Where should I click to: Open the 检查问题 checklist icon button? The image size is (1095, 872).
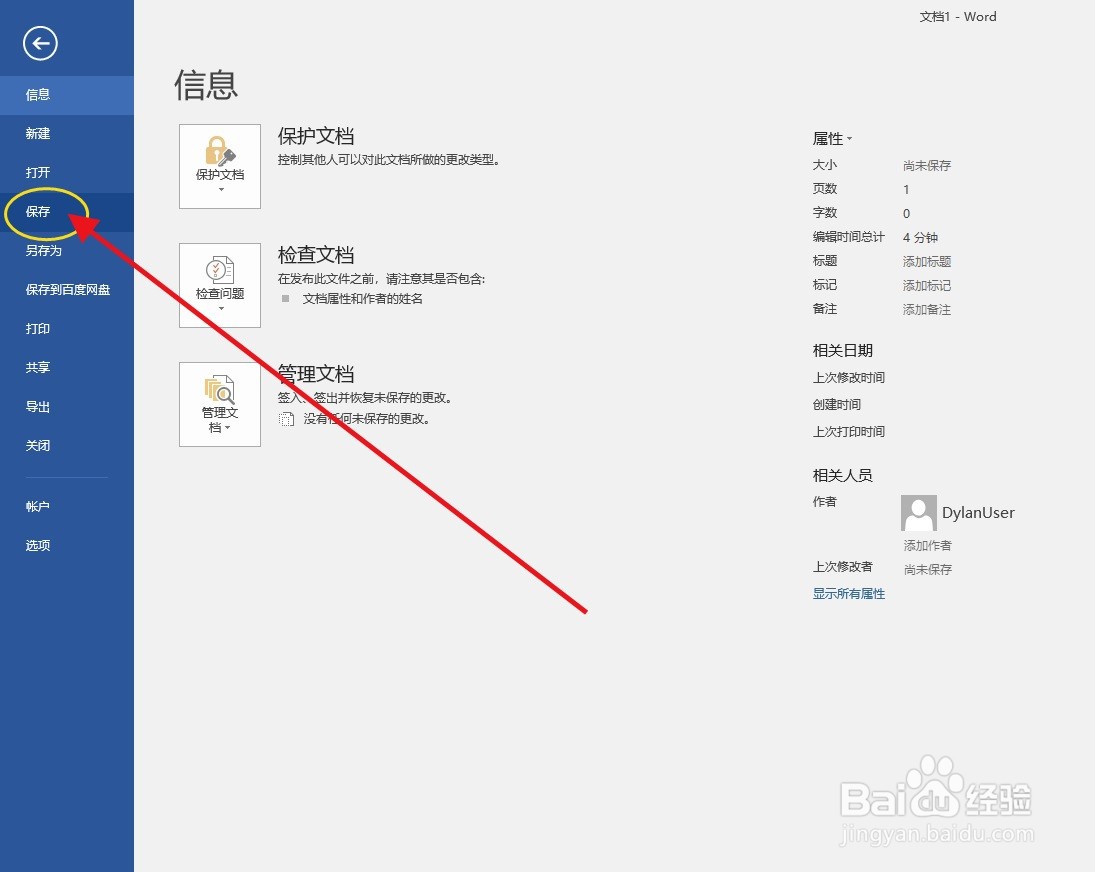tap(220, 286)
